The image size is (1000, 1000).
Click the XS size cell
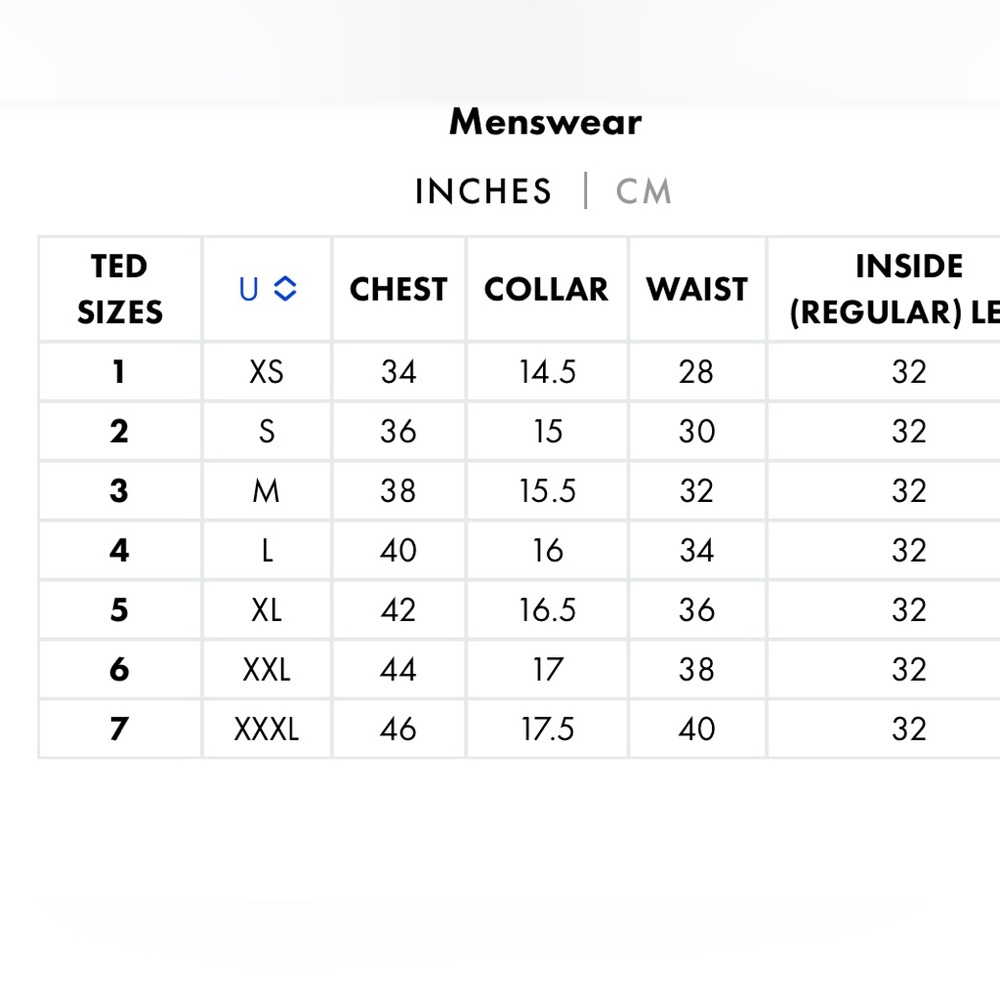point(267,372)
